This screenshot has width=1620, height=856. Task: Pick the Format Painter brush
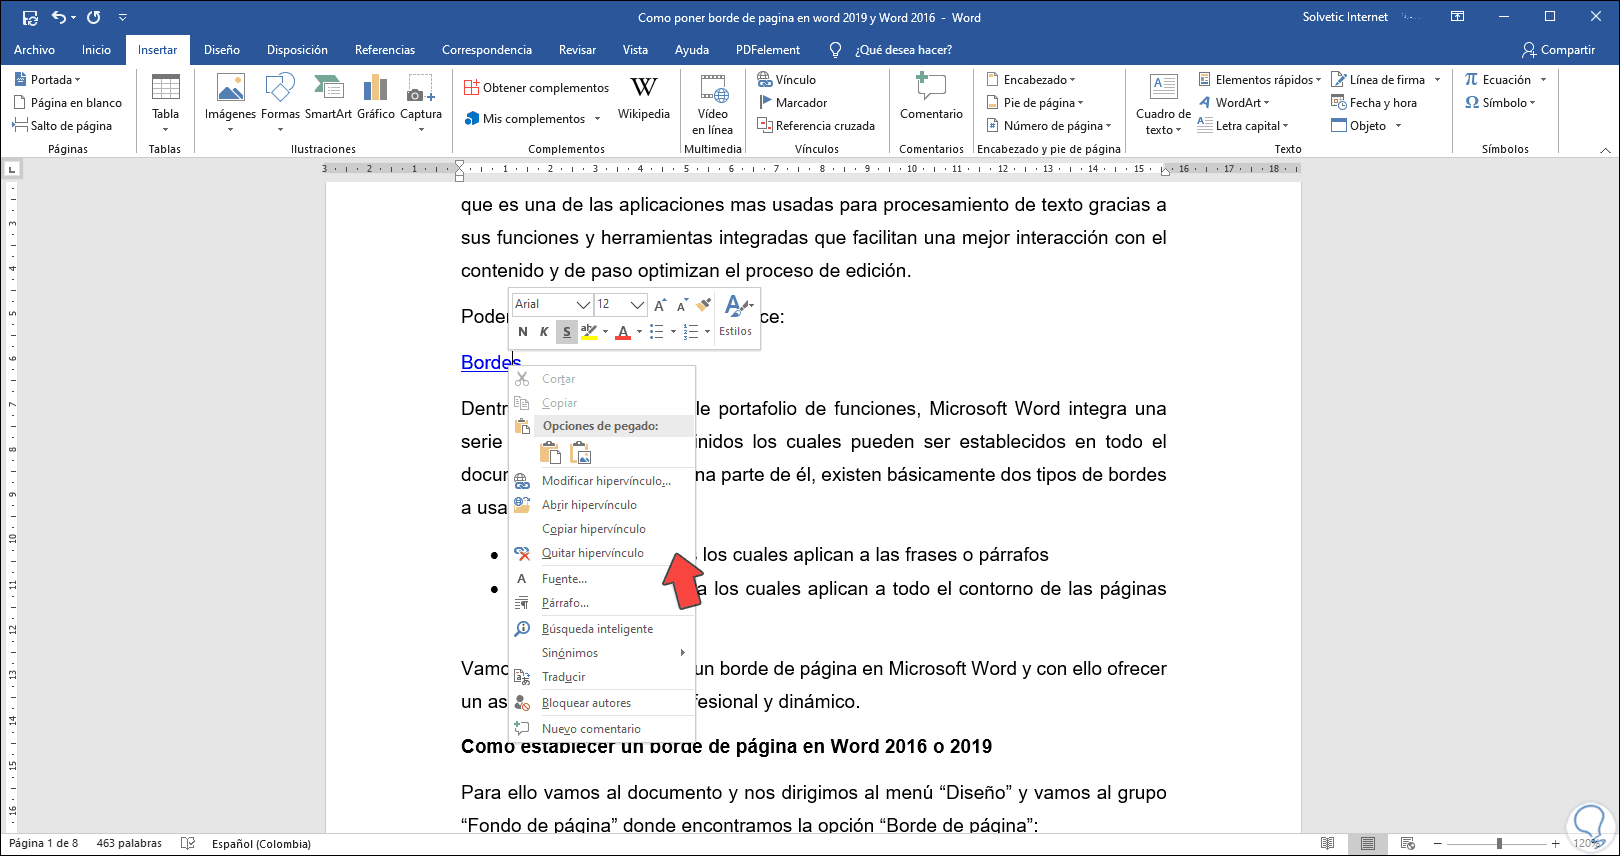704,304
